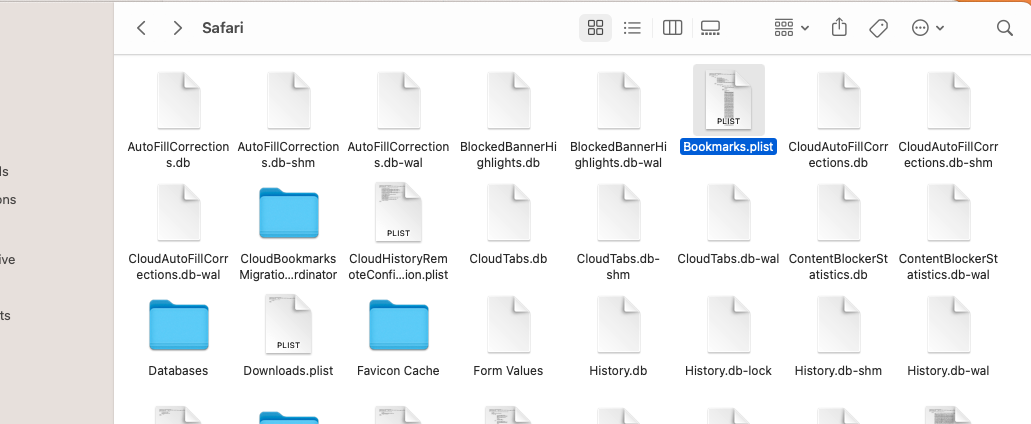Viewport: 1031px width, 424px height.
Task: Click the Favicon Cache folder name
Action: point(398,371)
